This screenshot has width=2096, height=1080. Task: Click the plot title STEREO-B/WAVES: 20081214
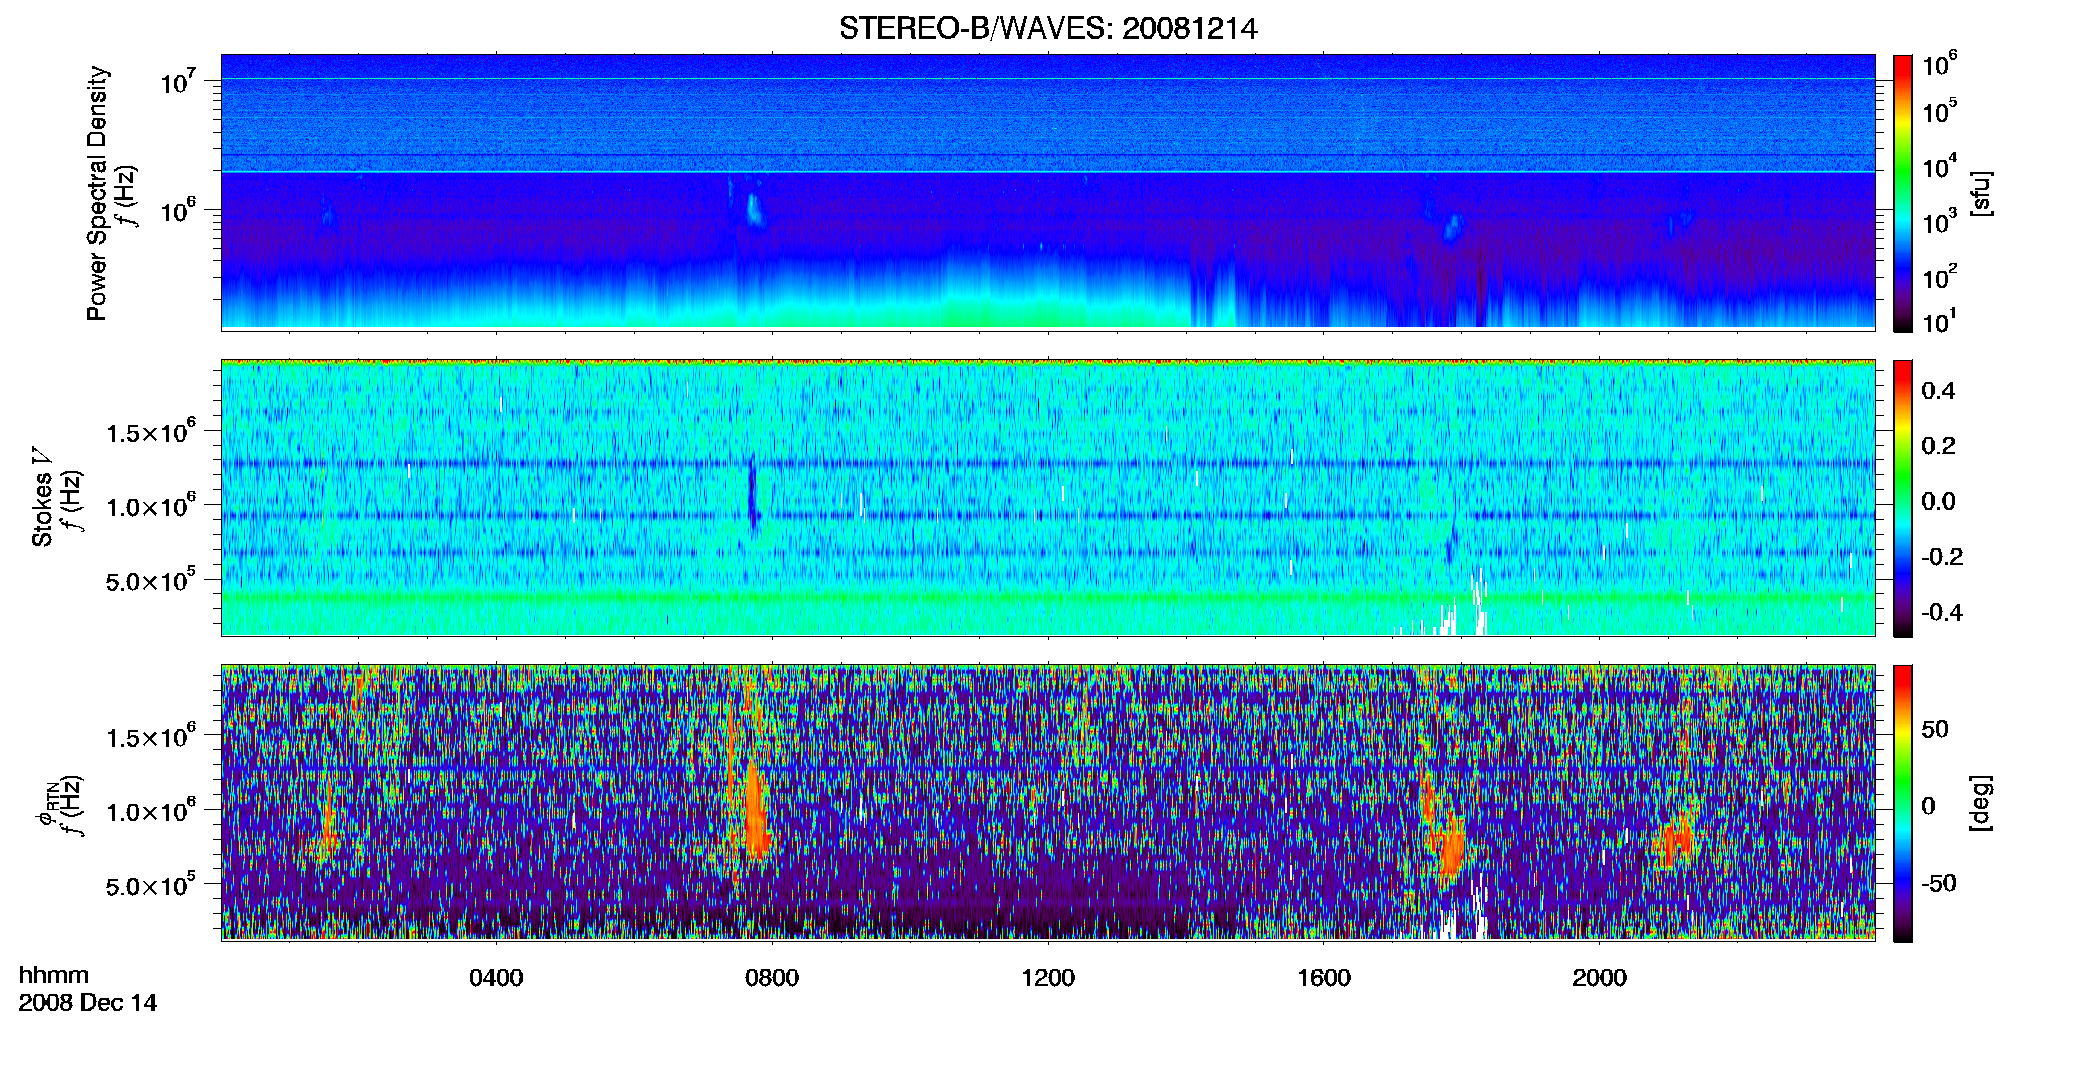(x=1048, y=28)
